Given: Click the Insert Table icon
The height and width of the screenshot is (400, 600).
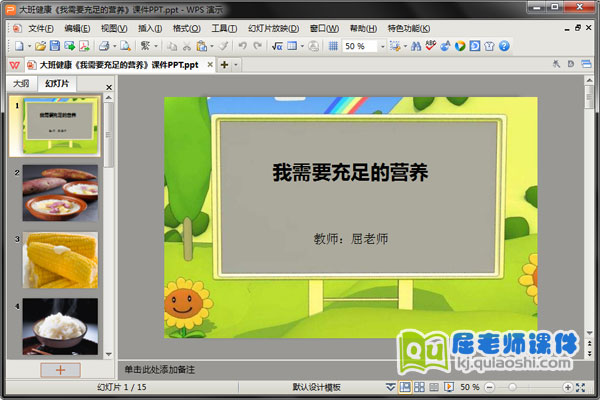Looking at the screenshot, I should (x=292, y=46).
